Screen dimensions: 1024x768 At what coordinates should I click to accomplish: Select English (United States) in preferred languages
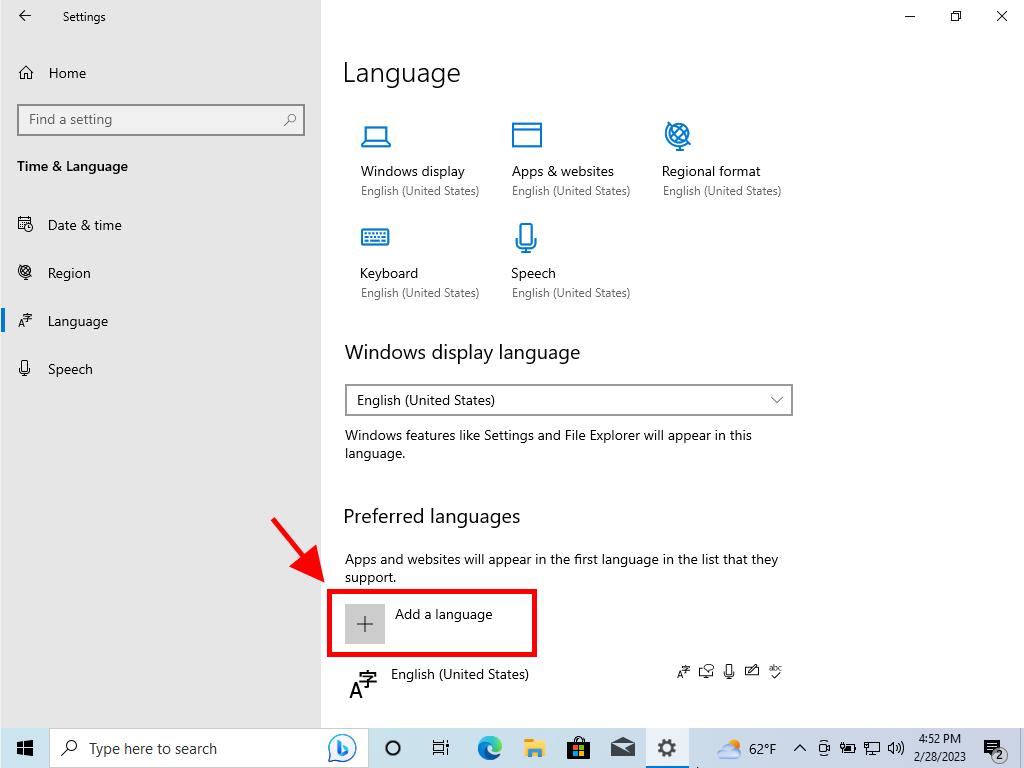[460, 675]
